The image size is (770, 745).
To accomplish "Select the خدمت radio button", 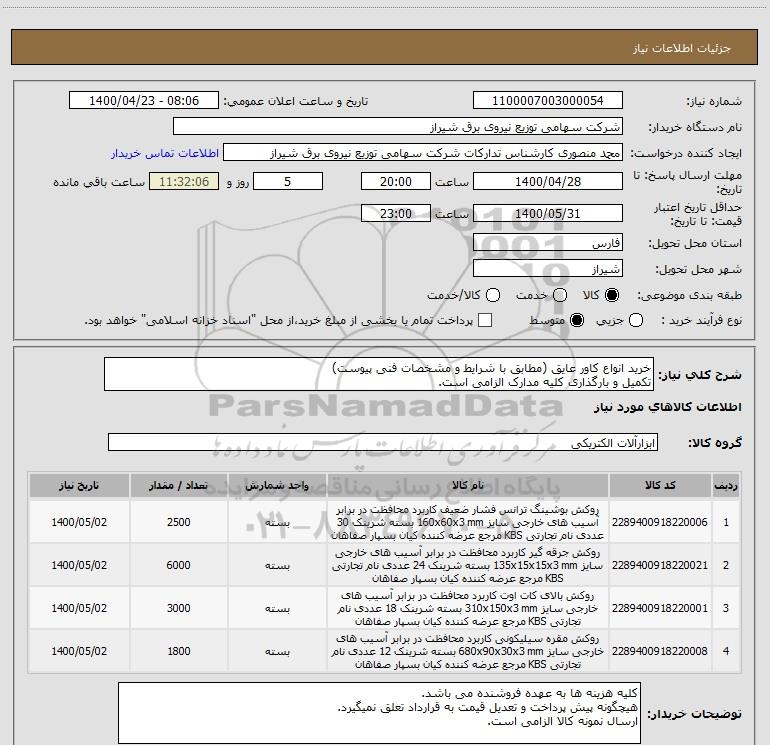I will 560,295.
